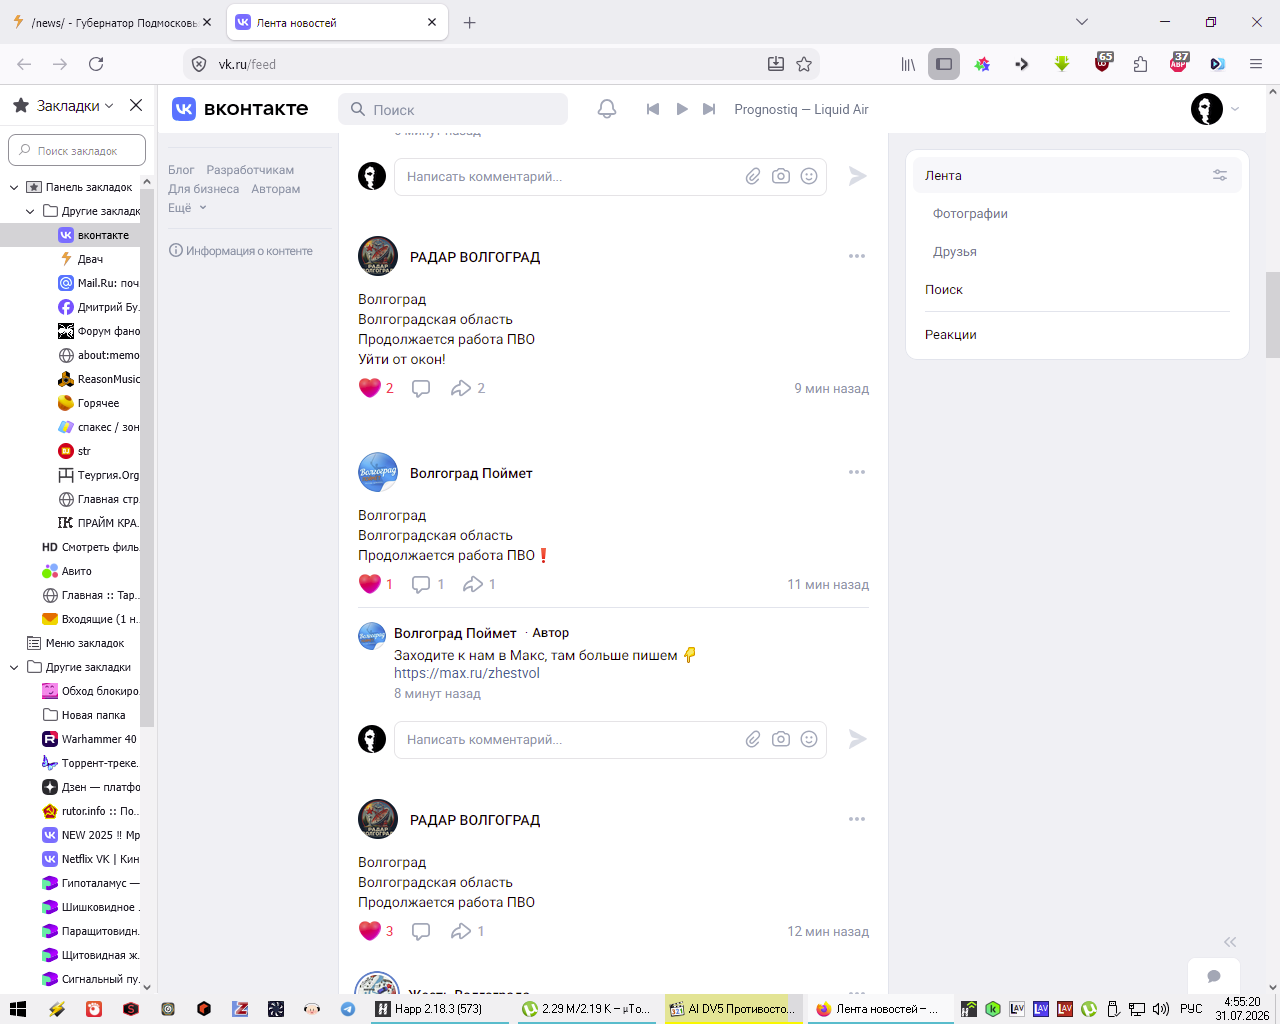Open the Windows Start menu
1280x1024 pixels.
click(x=17, y=1009)
